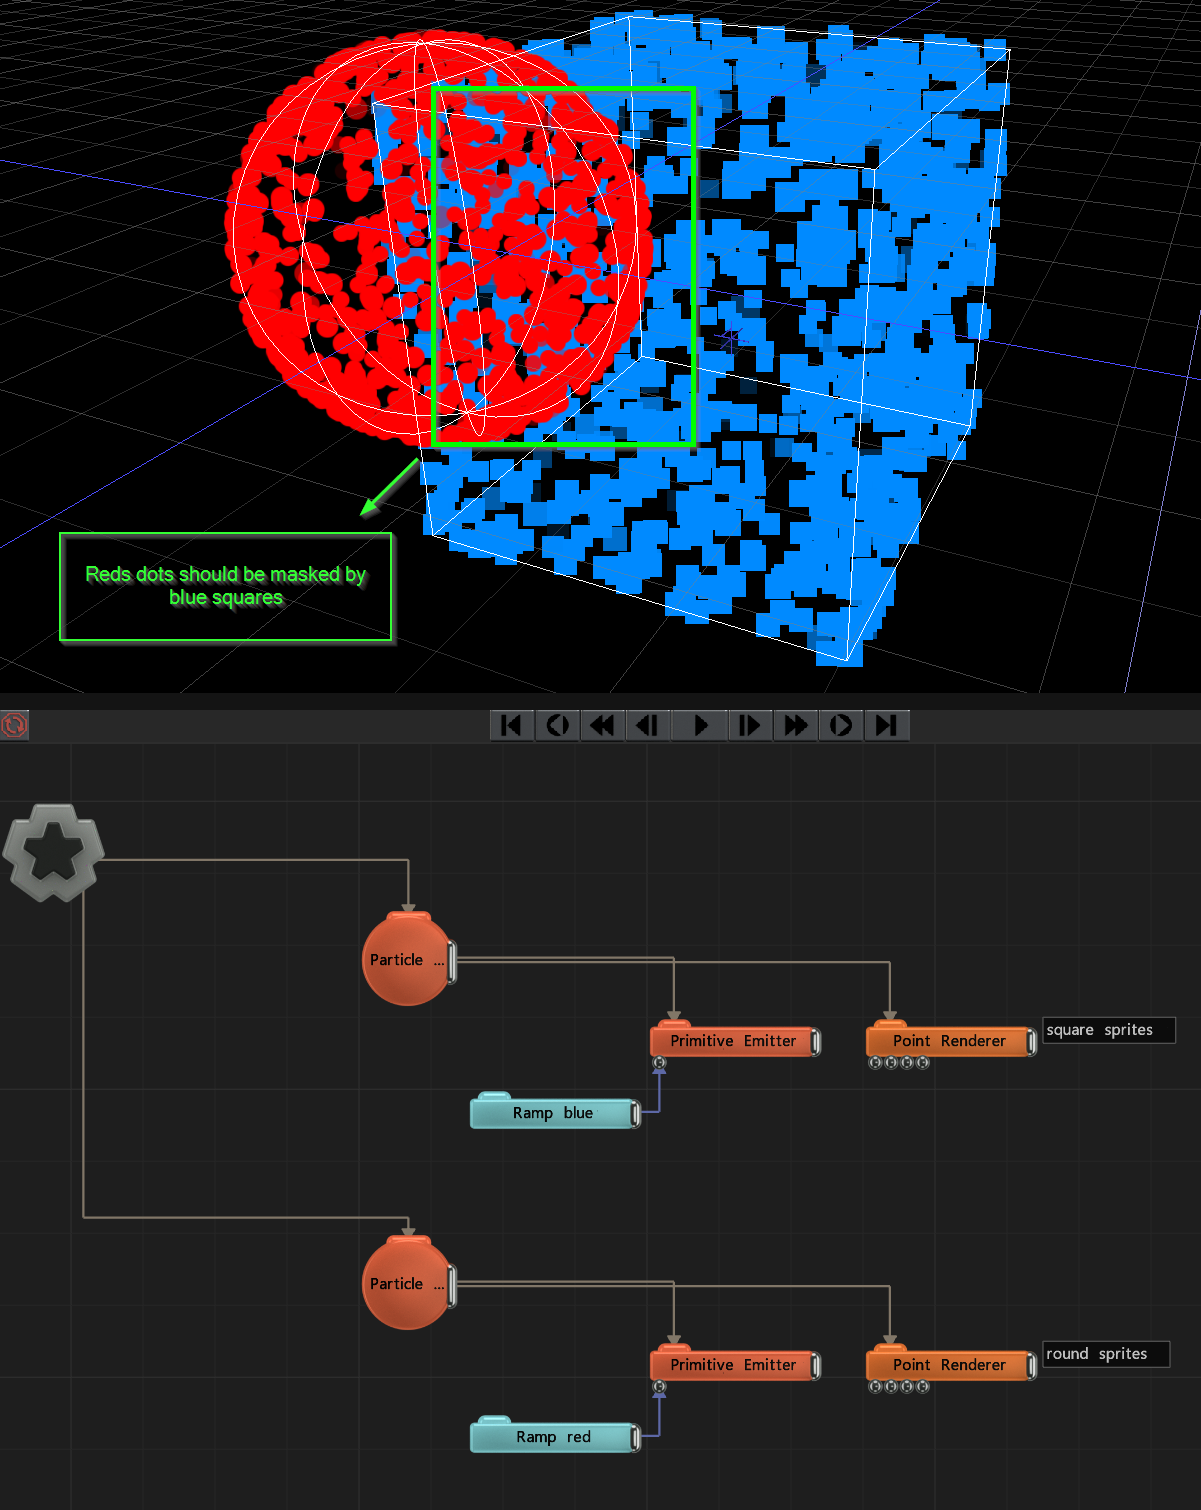
Task: Rewind using the double-left-arrow button
Action: coord(602,725)
